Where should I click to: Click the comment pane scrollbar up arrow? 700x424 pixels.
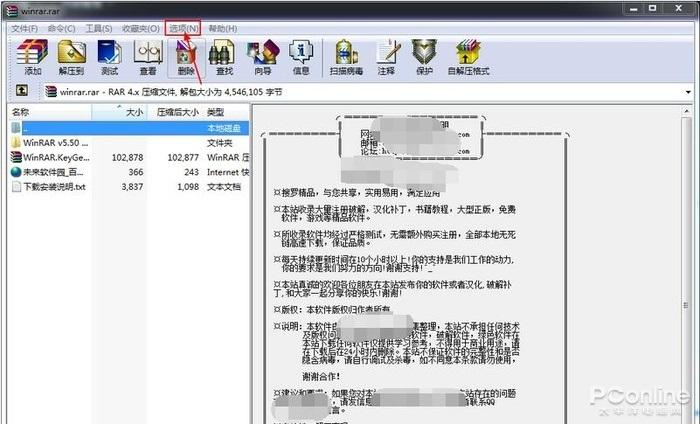click(x=687, y=110)
